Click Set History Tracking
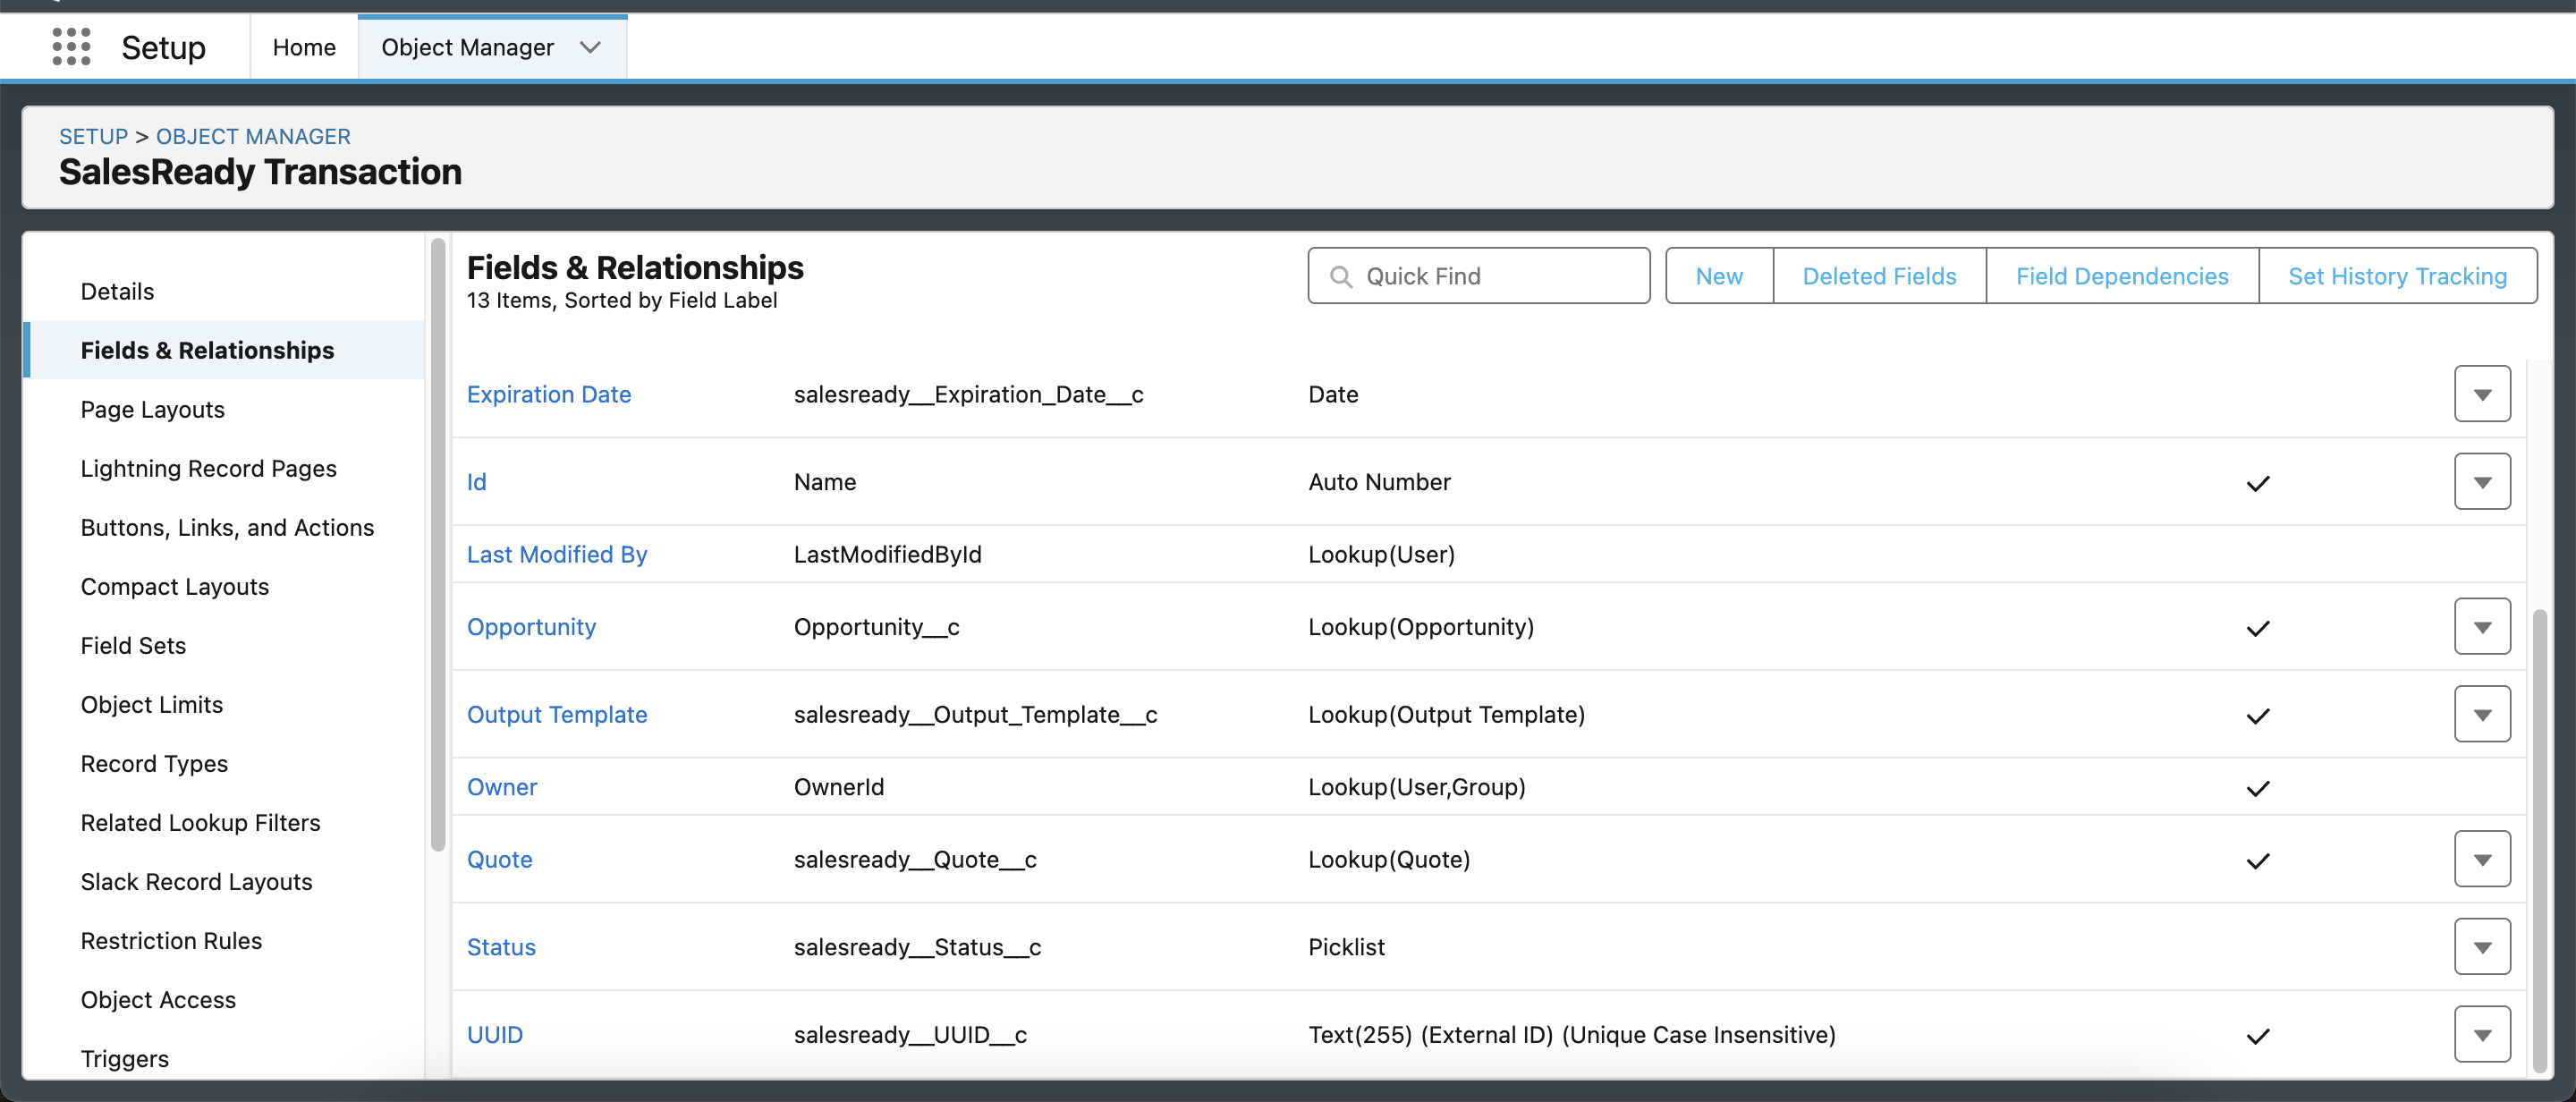 click(2397, 276)
